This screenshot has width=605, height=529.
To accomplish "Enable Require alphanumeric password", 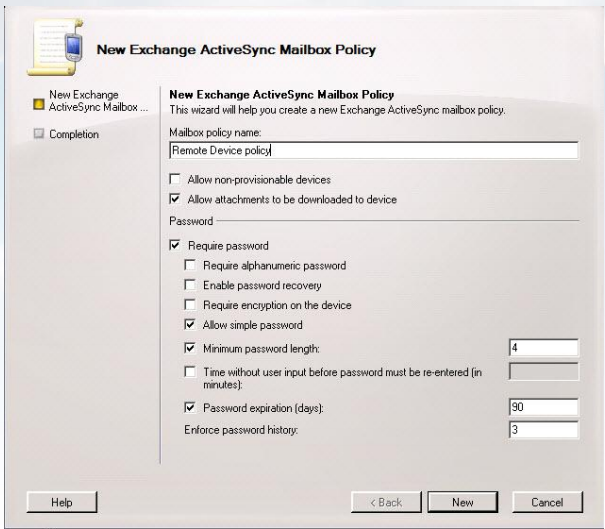I will (x=190, y=265).
